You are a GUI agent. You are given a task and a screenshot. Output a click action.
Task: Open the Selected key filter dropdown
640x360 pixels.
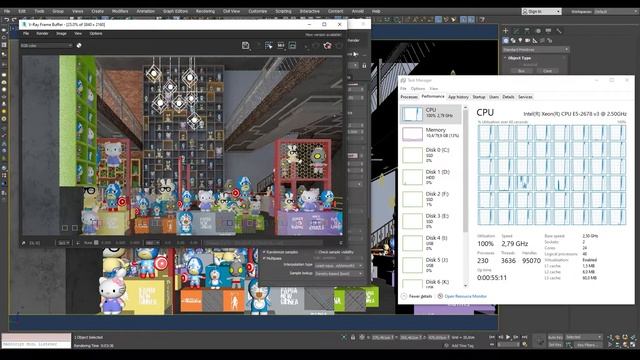584,337
